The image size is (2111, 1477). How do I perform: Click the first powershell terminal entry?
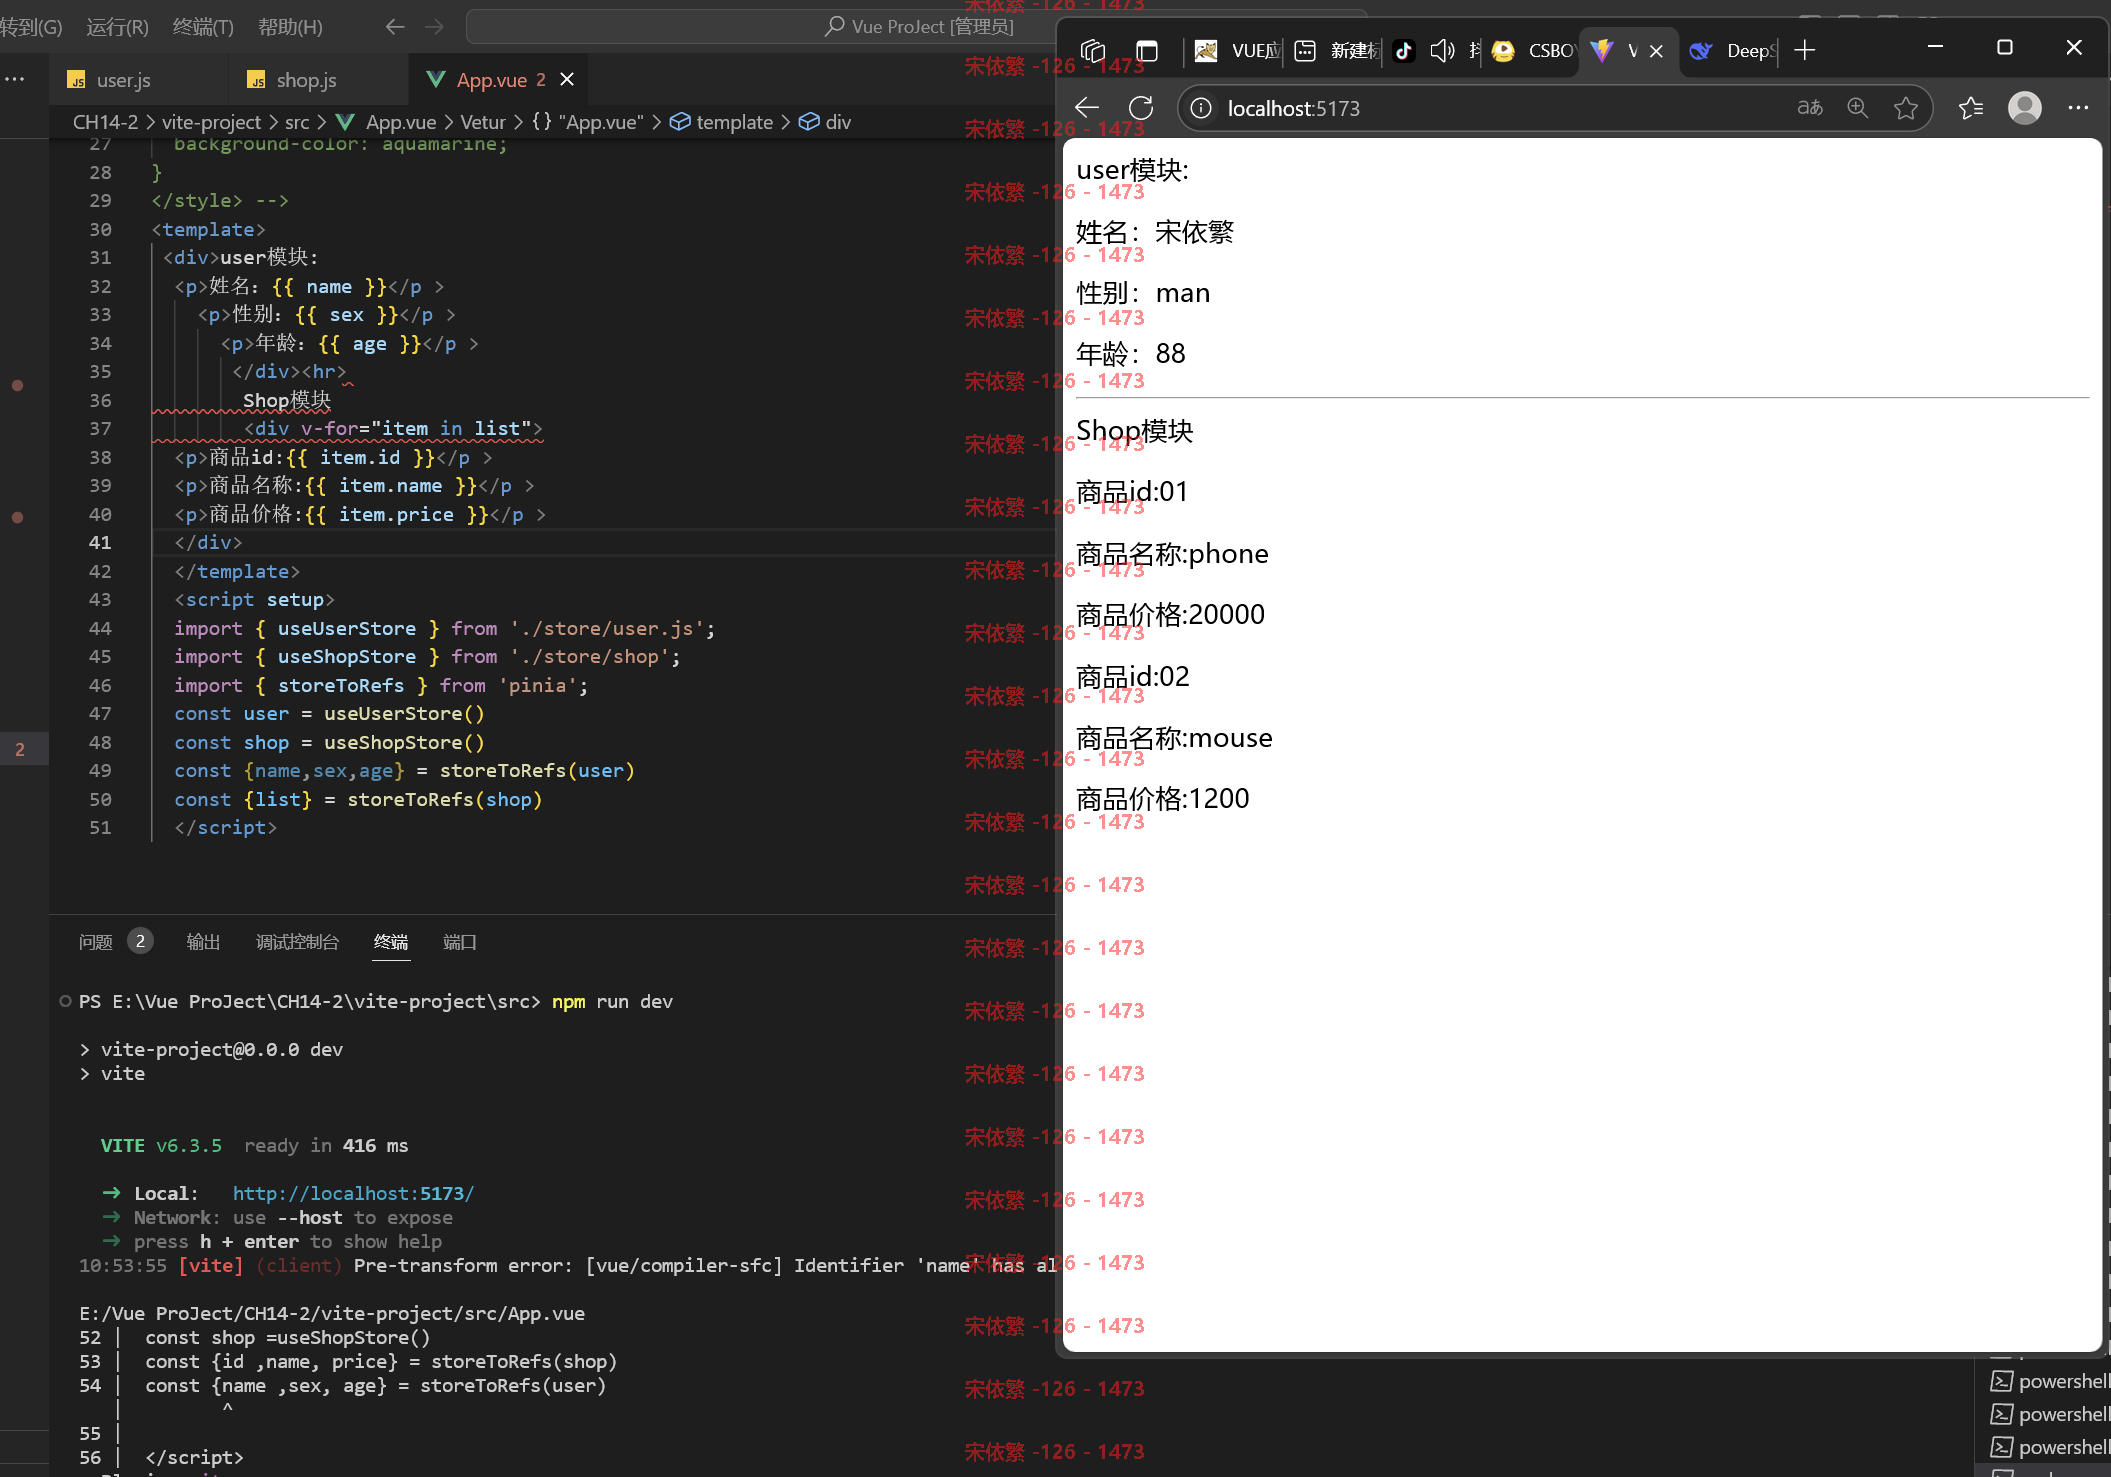2049,1381
